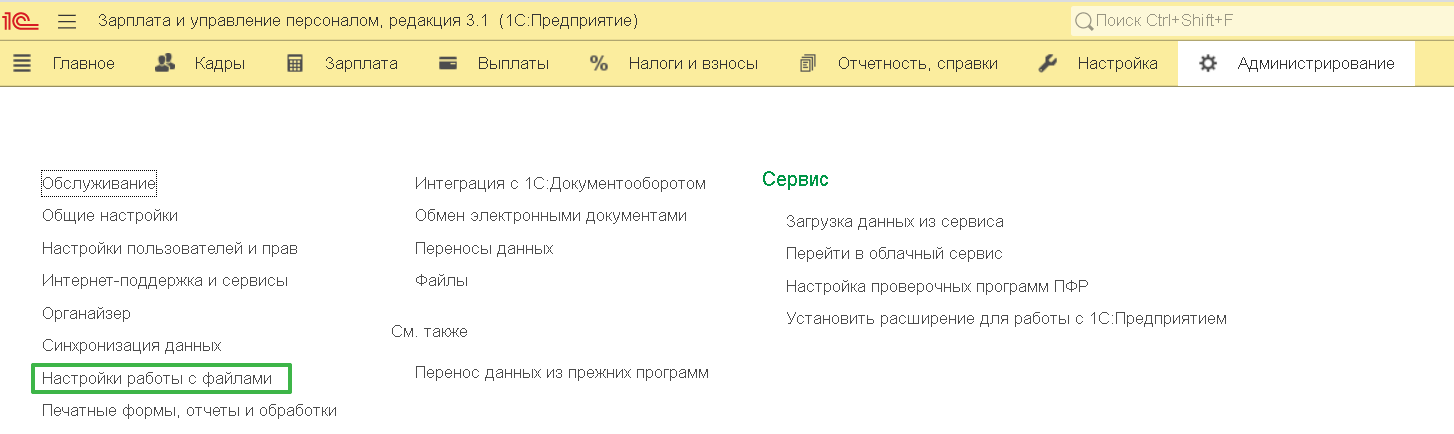Screen dimensions: 1454x434
Task: Open Загрузка данных из сервиса
Action: [x=895, y=221]
